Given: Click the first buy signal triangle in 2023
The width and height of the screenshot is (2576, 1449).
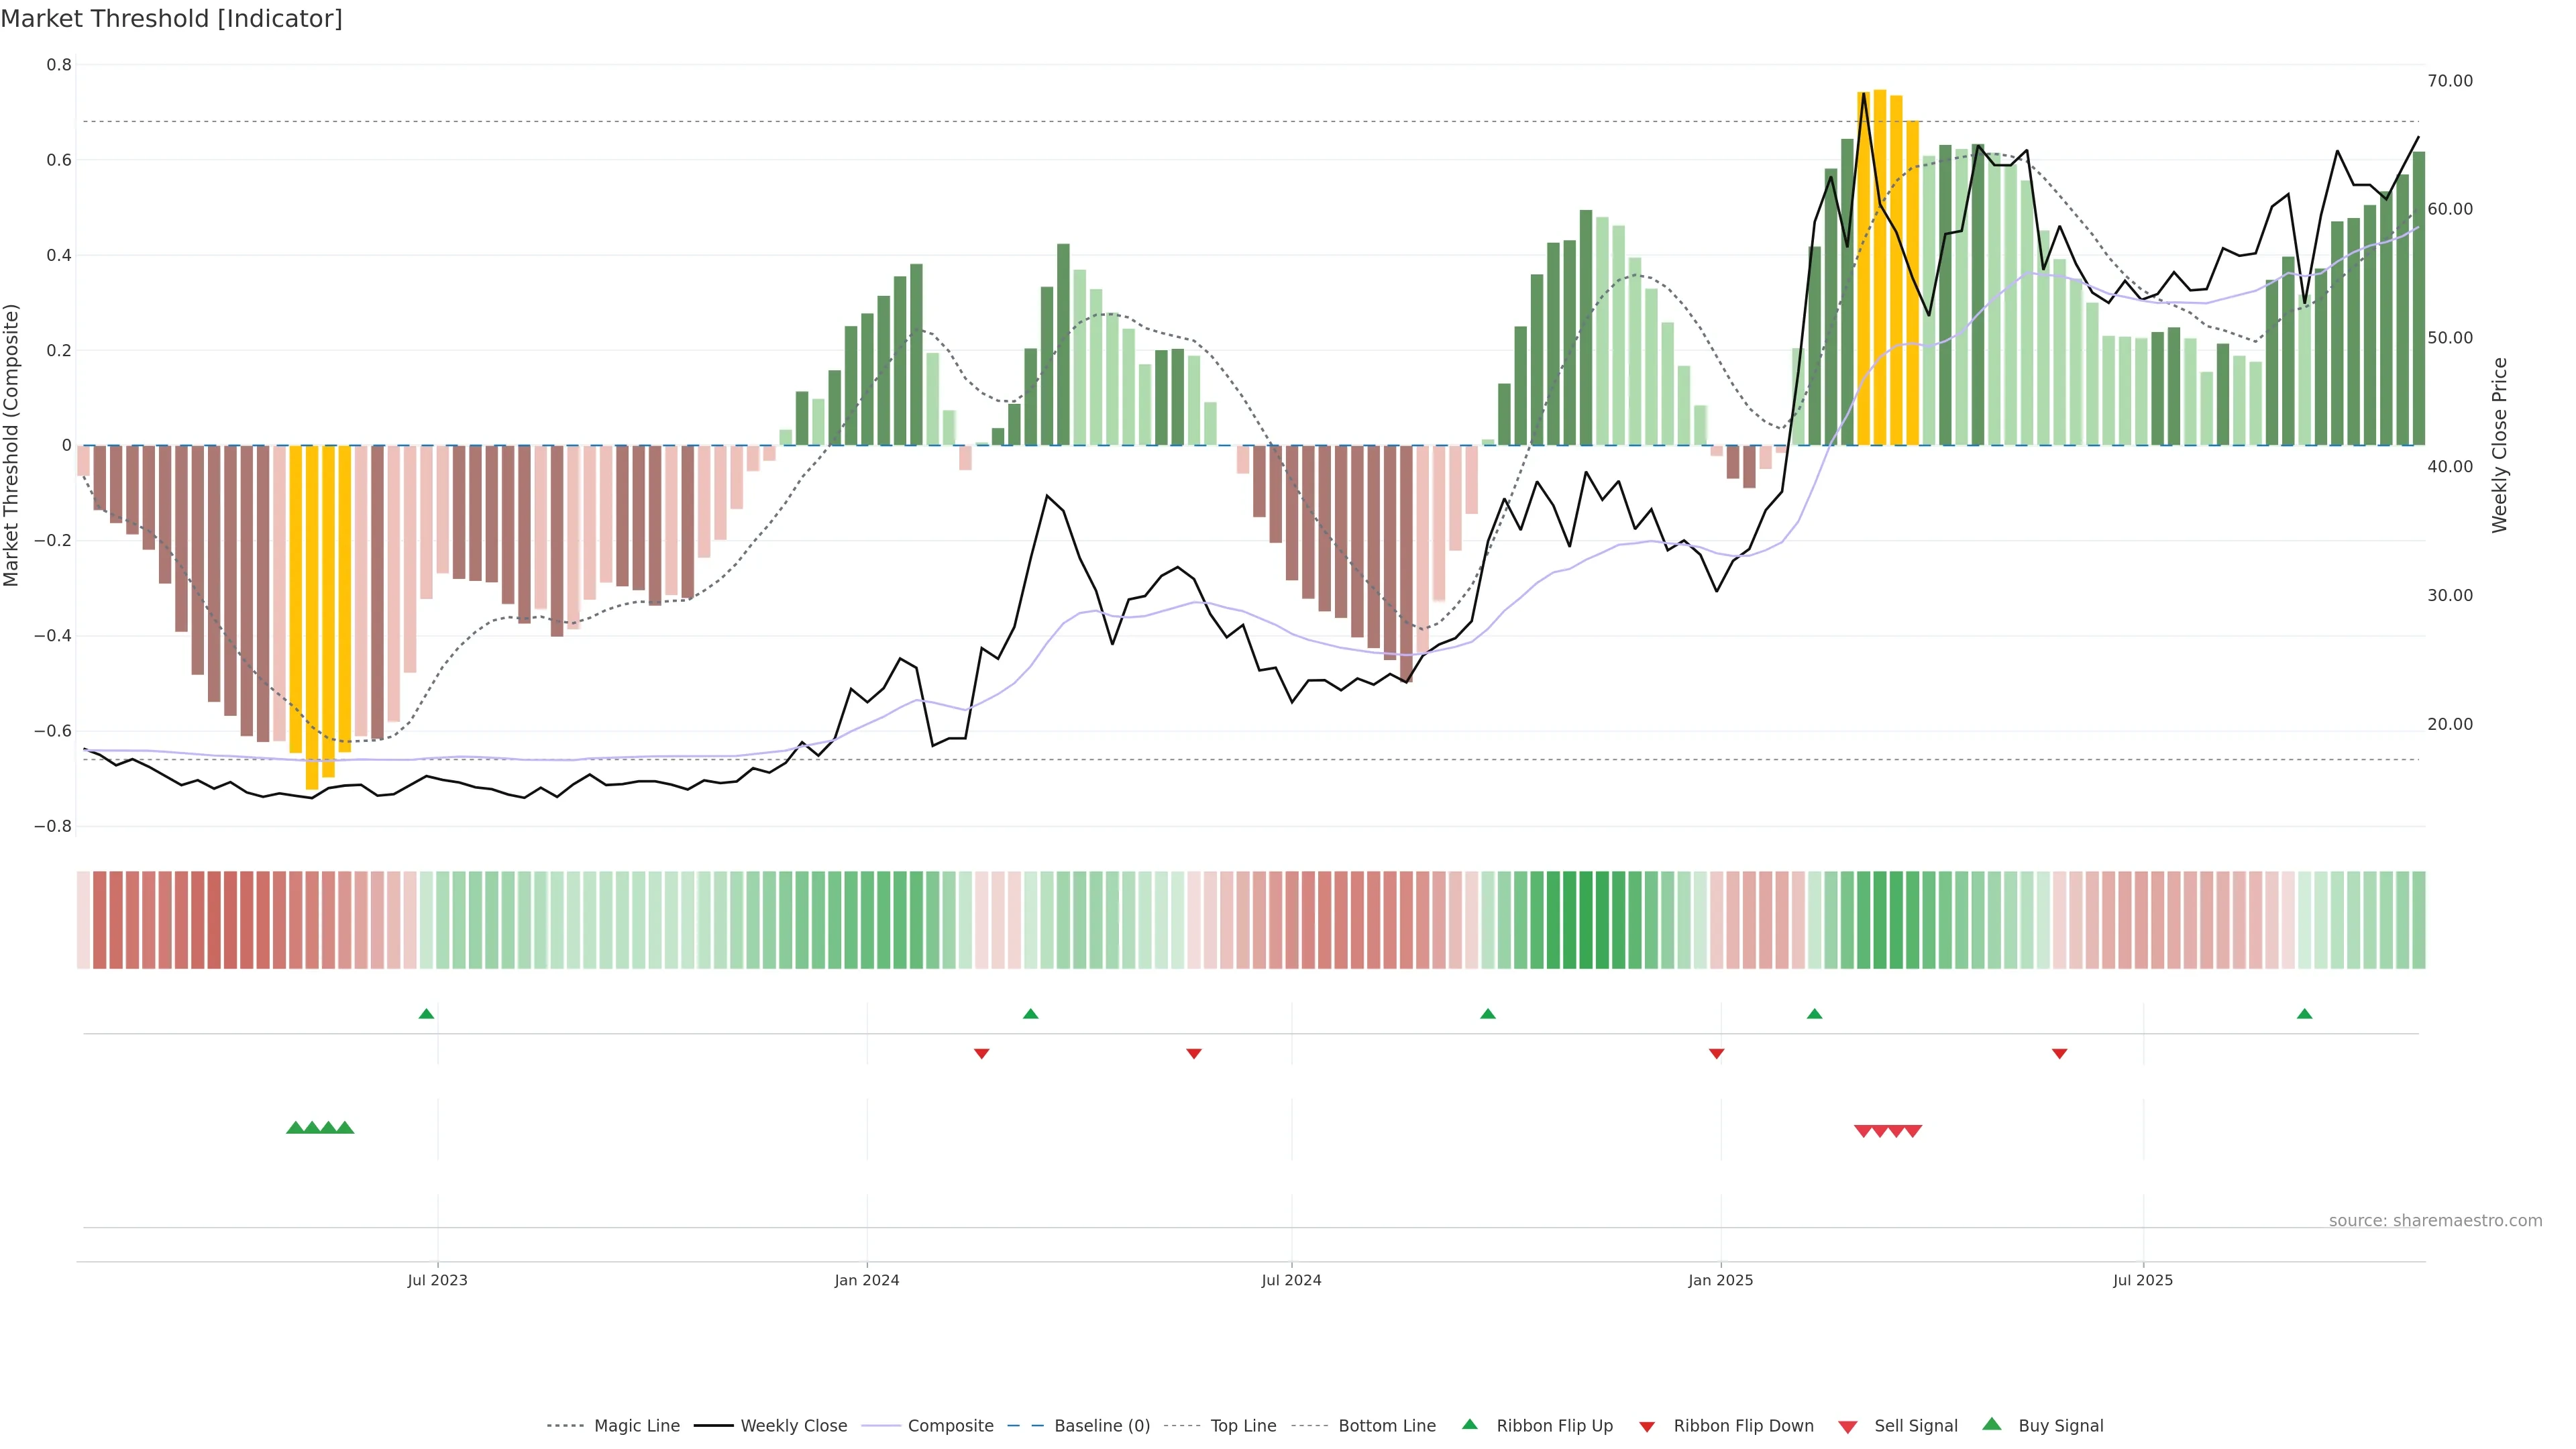Looking at the screenshot, I should (295, 1128).
